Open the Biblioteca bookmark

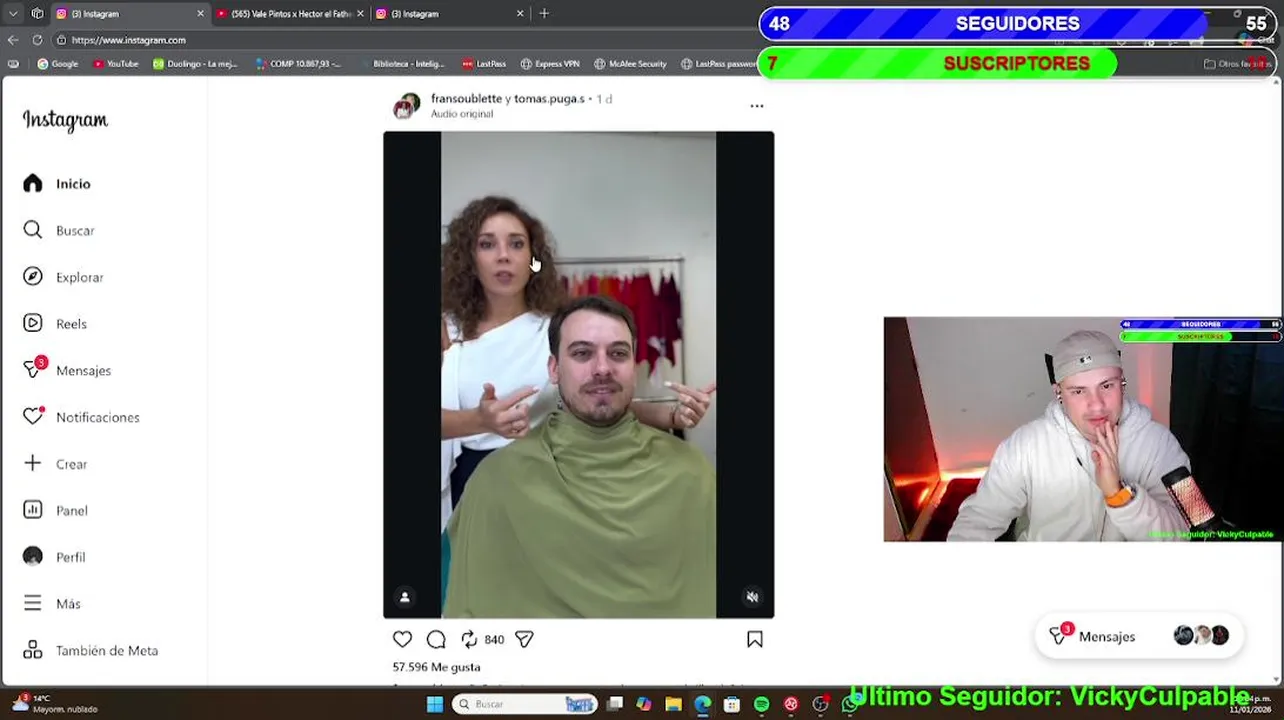[402, 64]
